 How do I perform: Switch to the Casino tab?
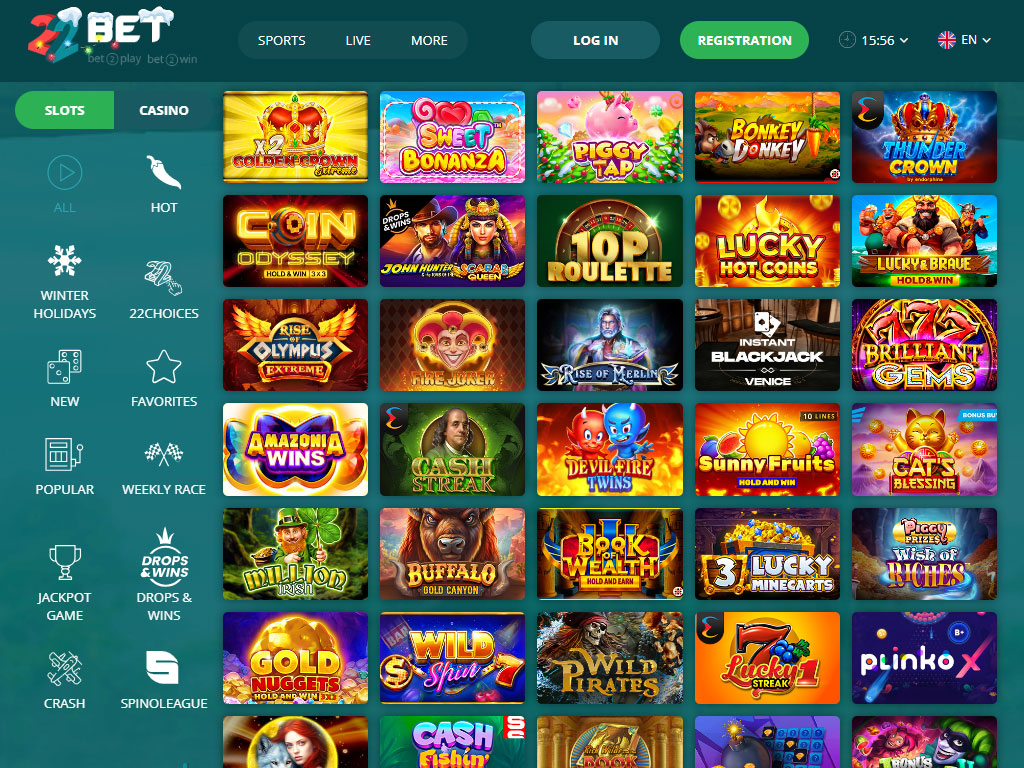pyautogui.click(x=163, y=110)
